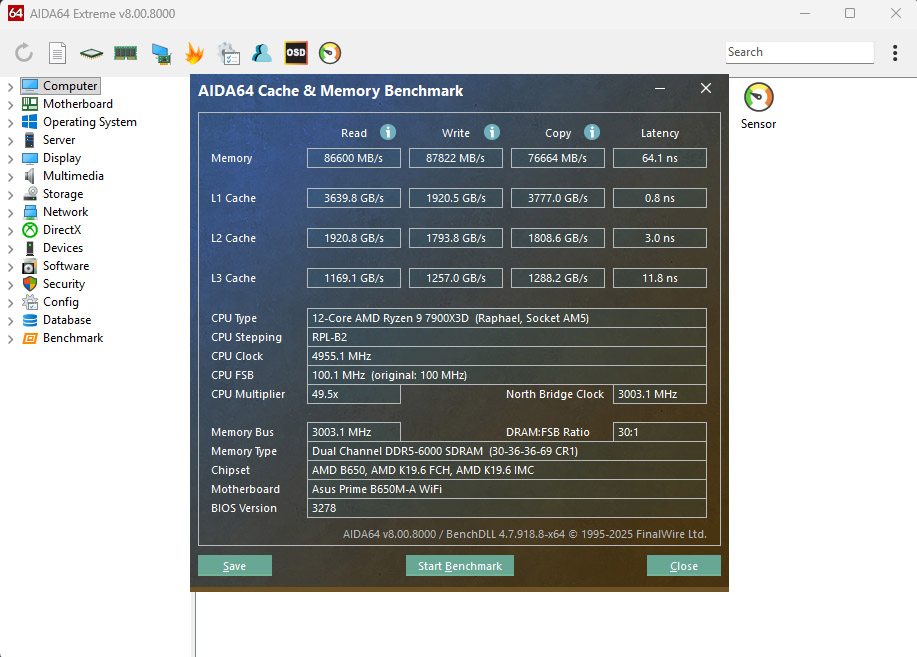Click the Write column info icon

(x=491, y=132)
